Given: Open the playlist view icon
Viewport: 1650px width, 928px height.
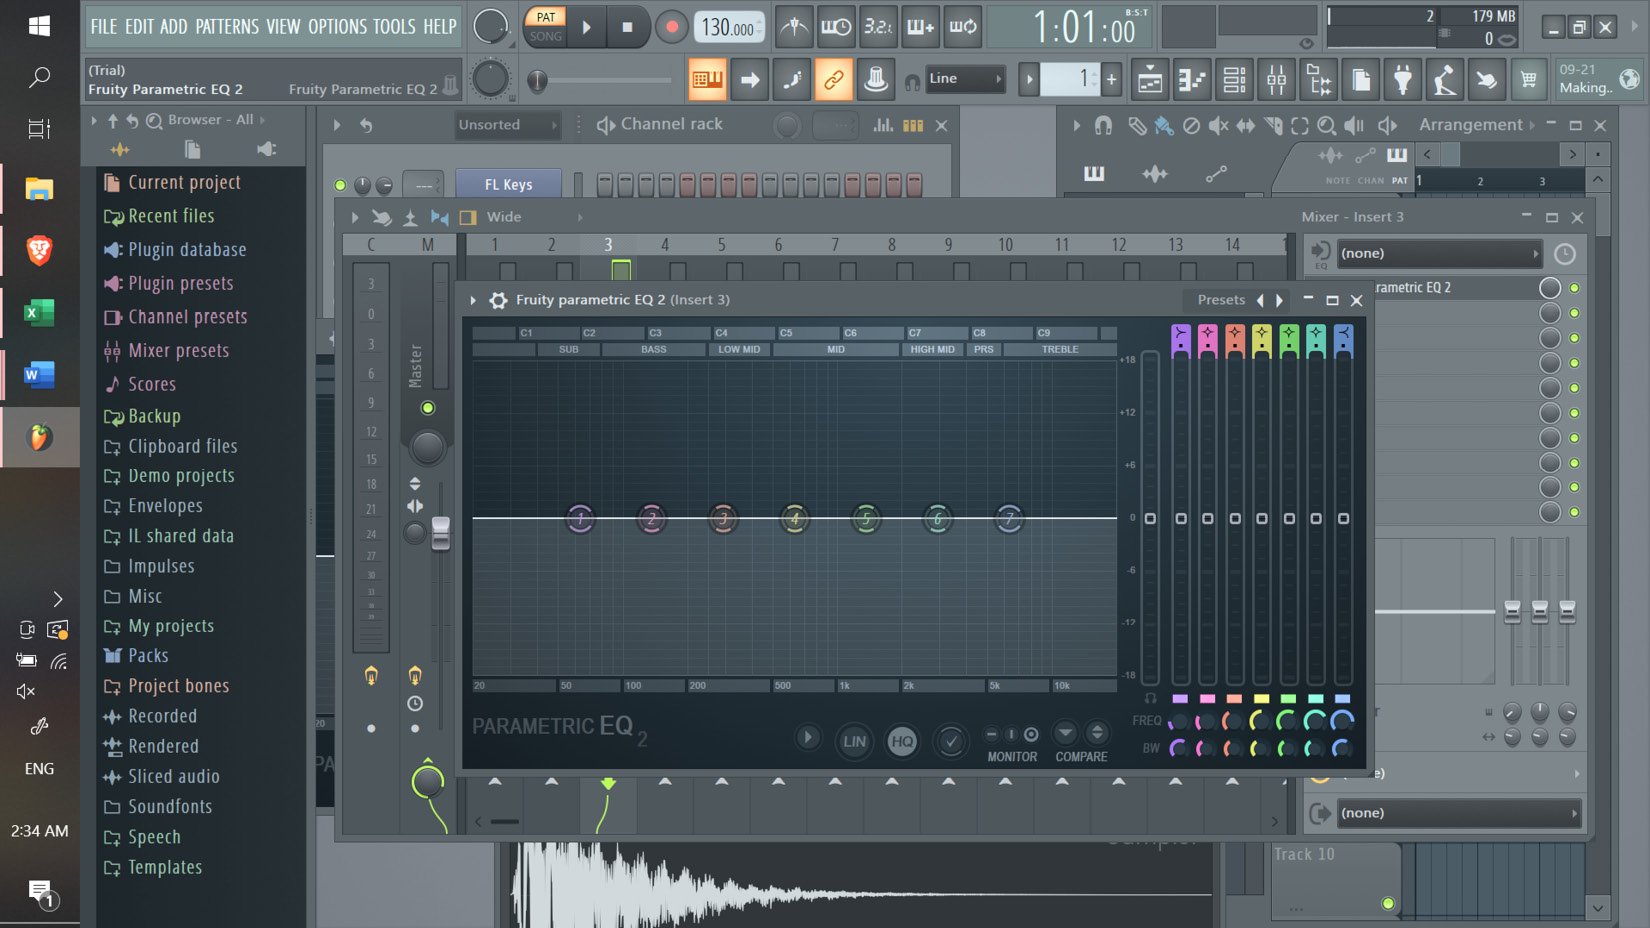Looking at the screenshot, I should tap(1150, 80).
